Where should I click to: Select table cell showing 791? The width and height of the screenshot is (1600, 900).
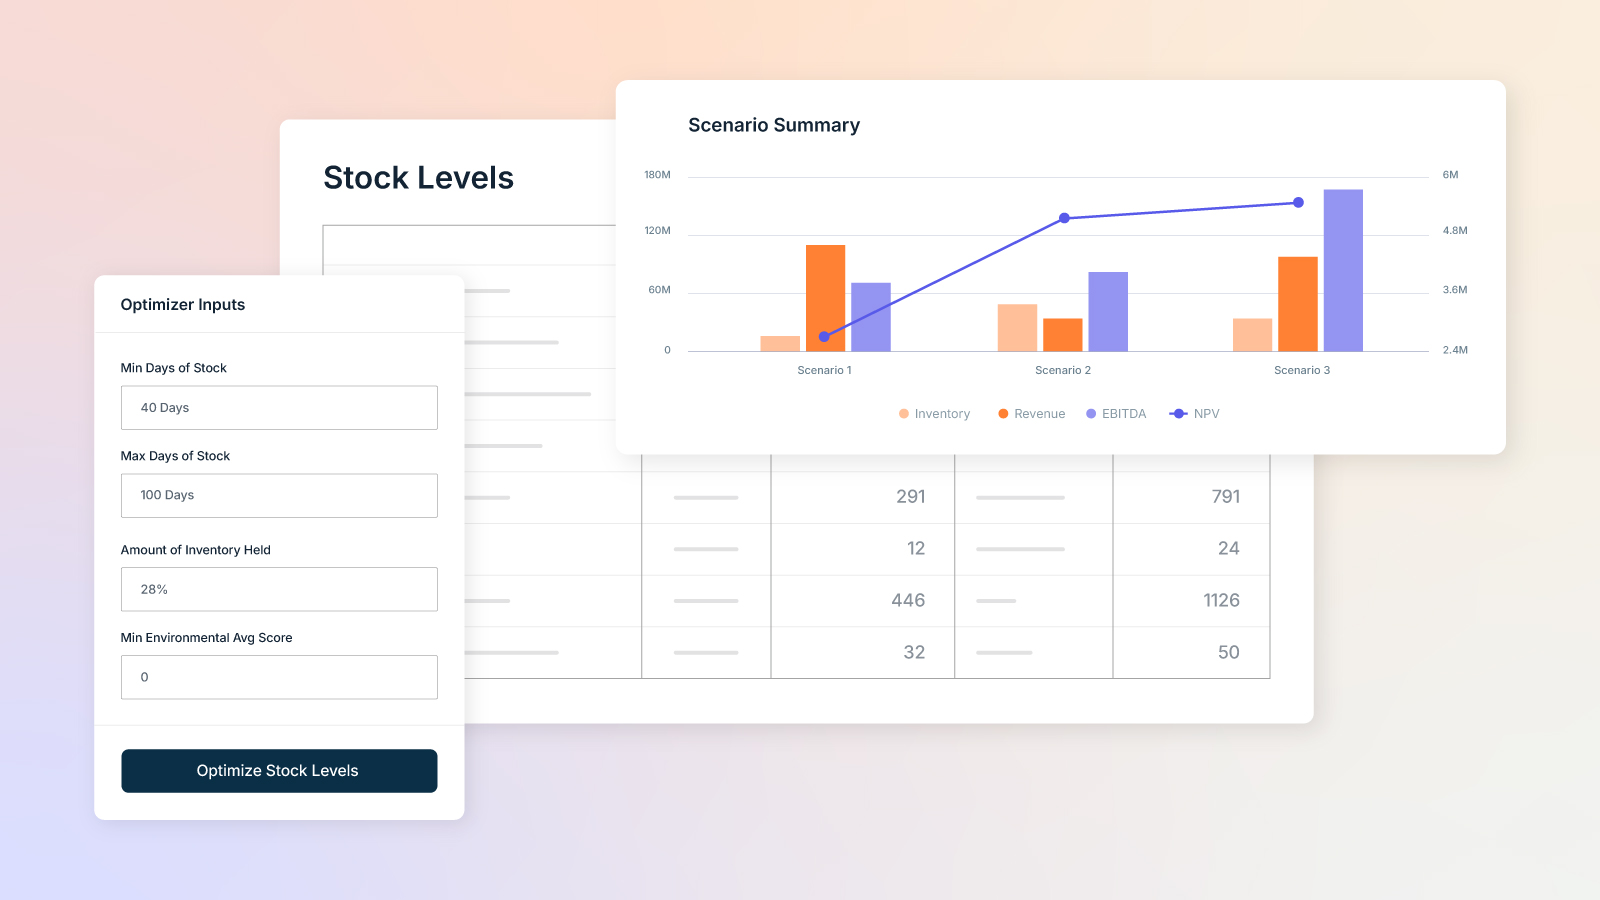click(x=1191, y=497)
